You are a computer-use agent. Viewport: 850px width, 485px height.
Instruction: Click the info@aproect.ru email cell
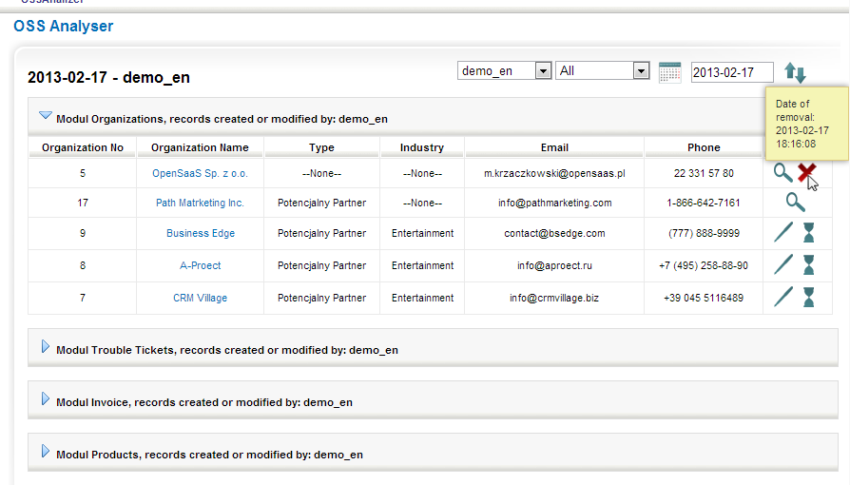click(x=554, y=266)
